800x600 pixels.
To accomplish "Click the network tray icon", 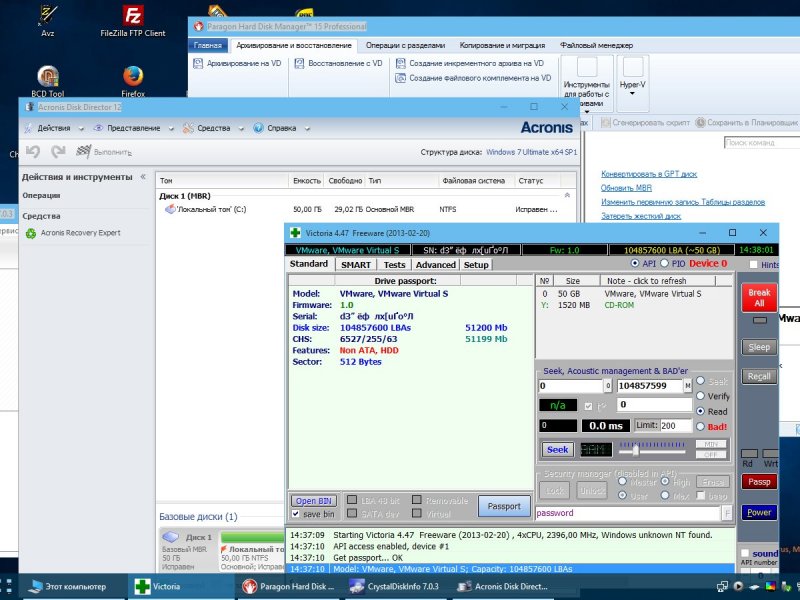I will [x=722, y=587].
